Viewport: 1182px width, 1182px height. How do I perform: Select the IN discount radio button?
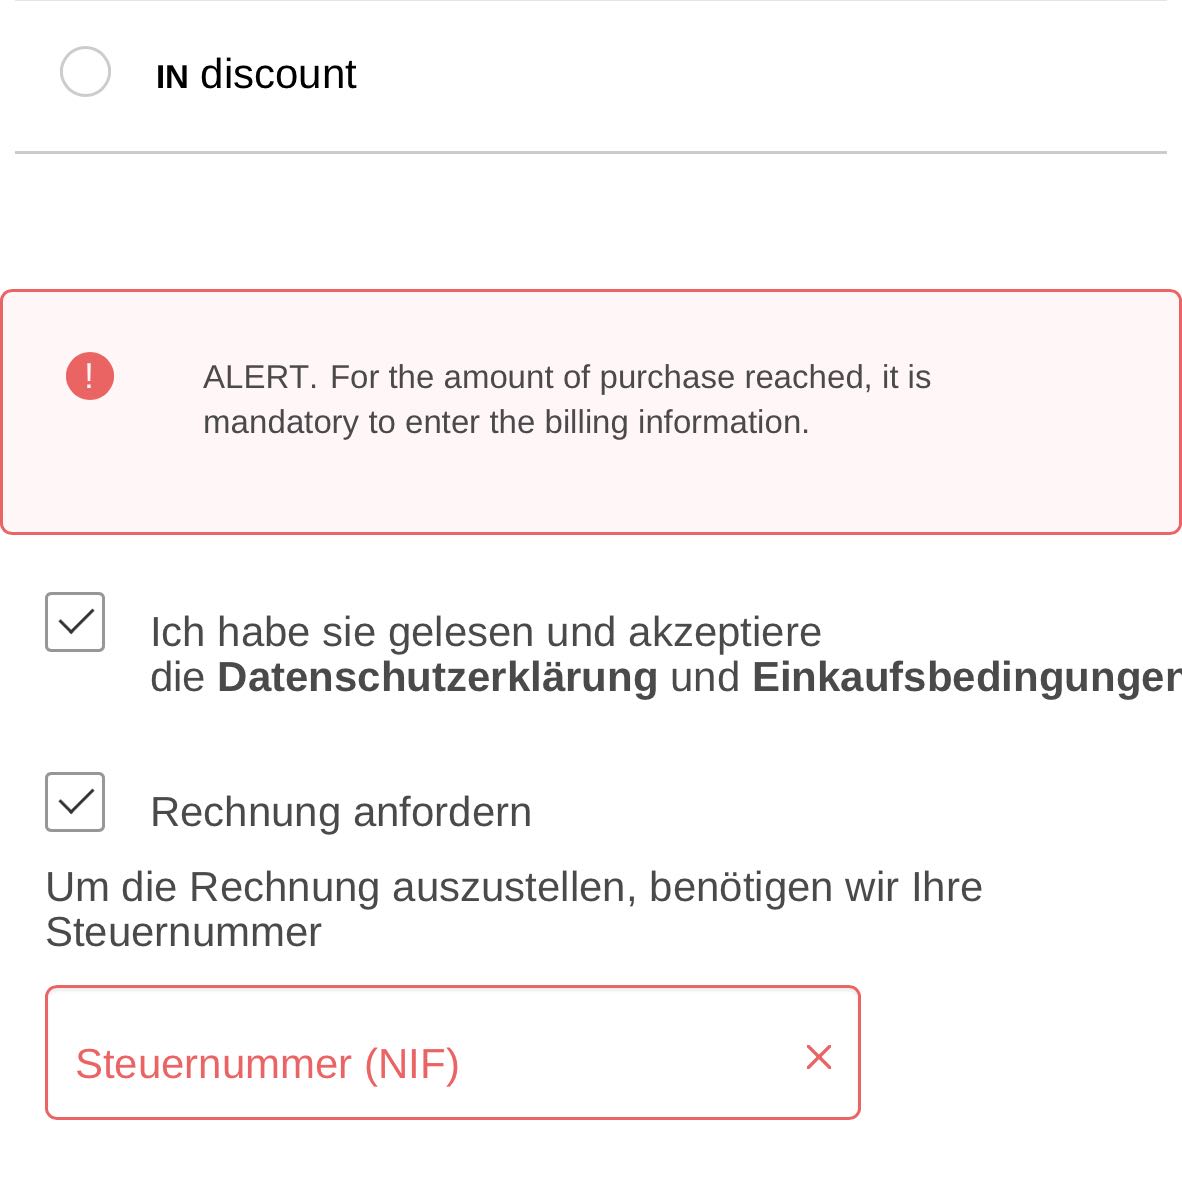[85, 72]
